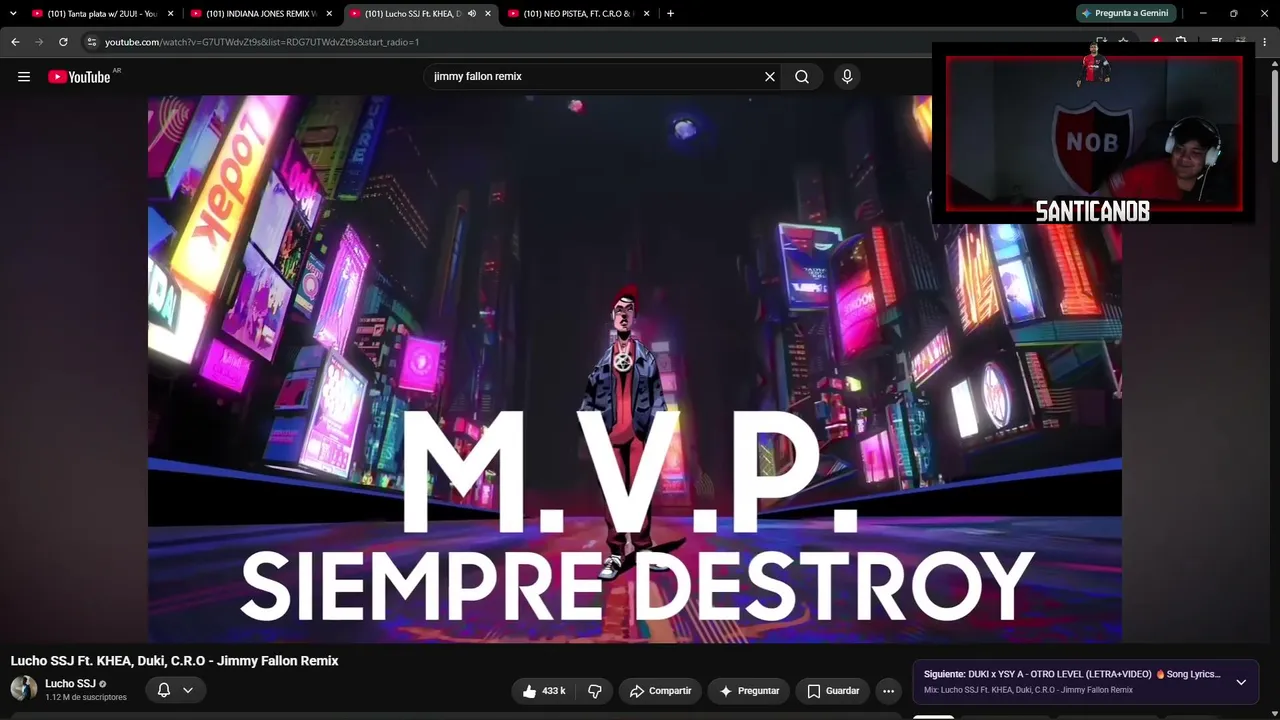Close the INDIANA JONES REMIX tab

pyautogui.click(x=329, y=13)
